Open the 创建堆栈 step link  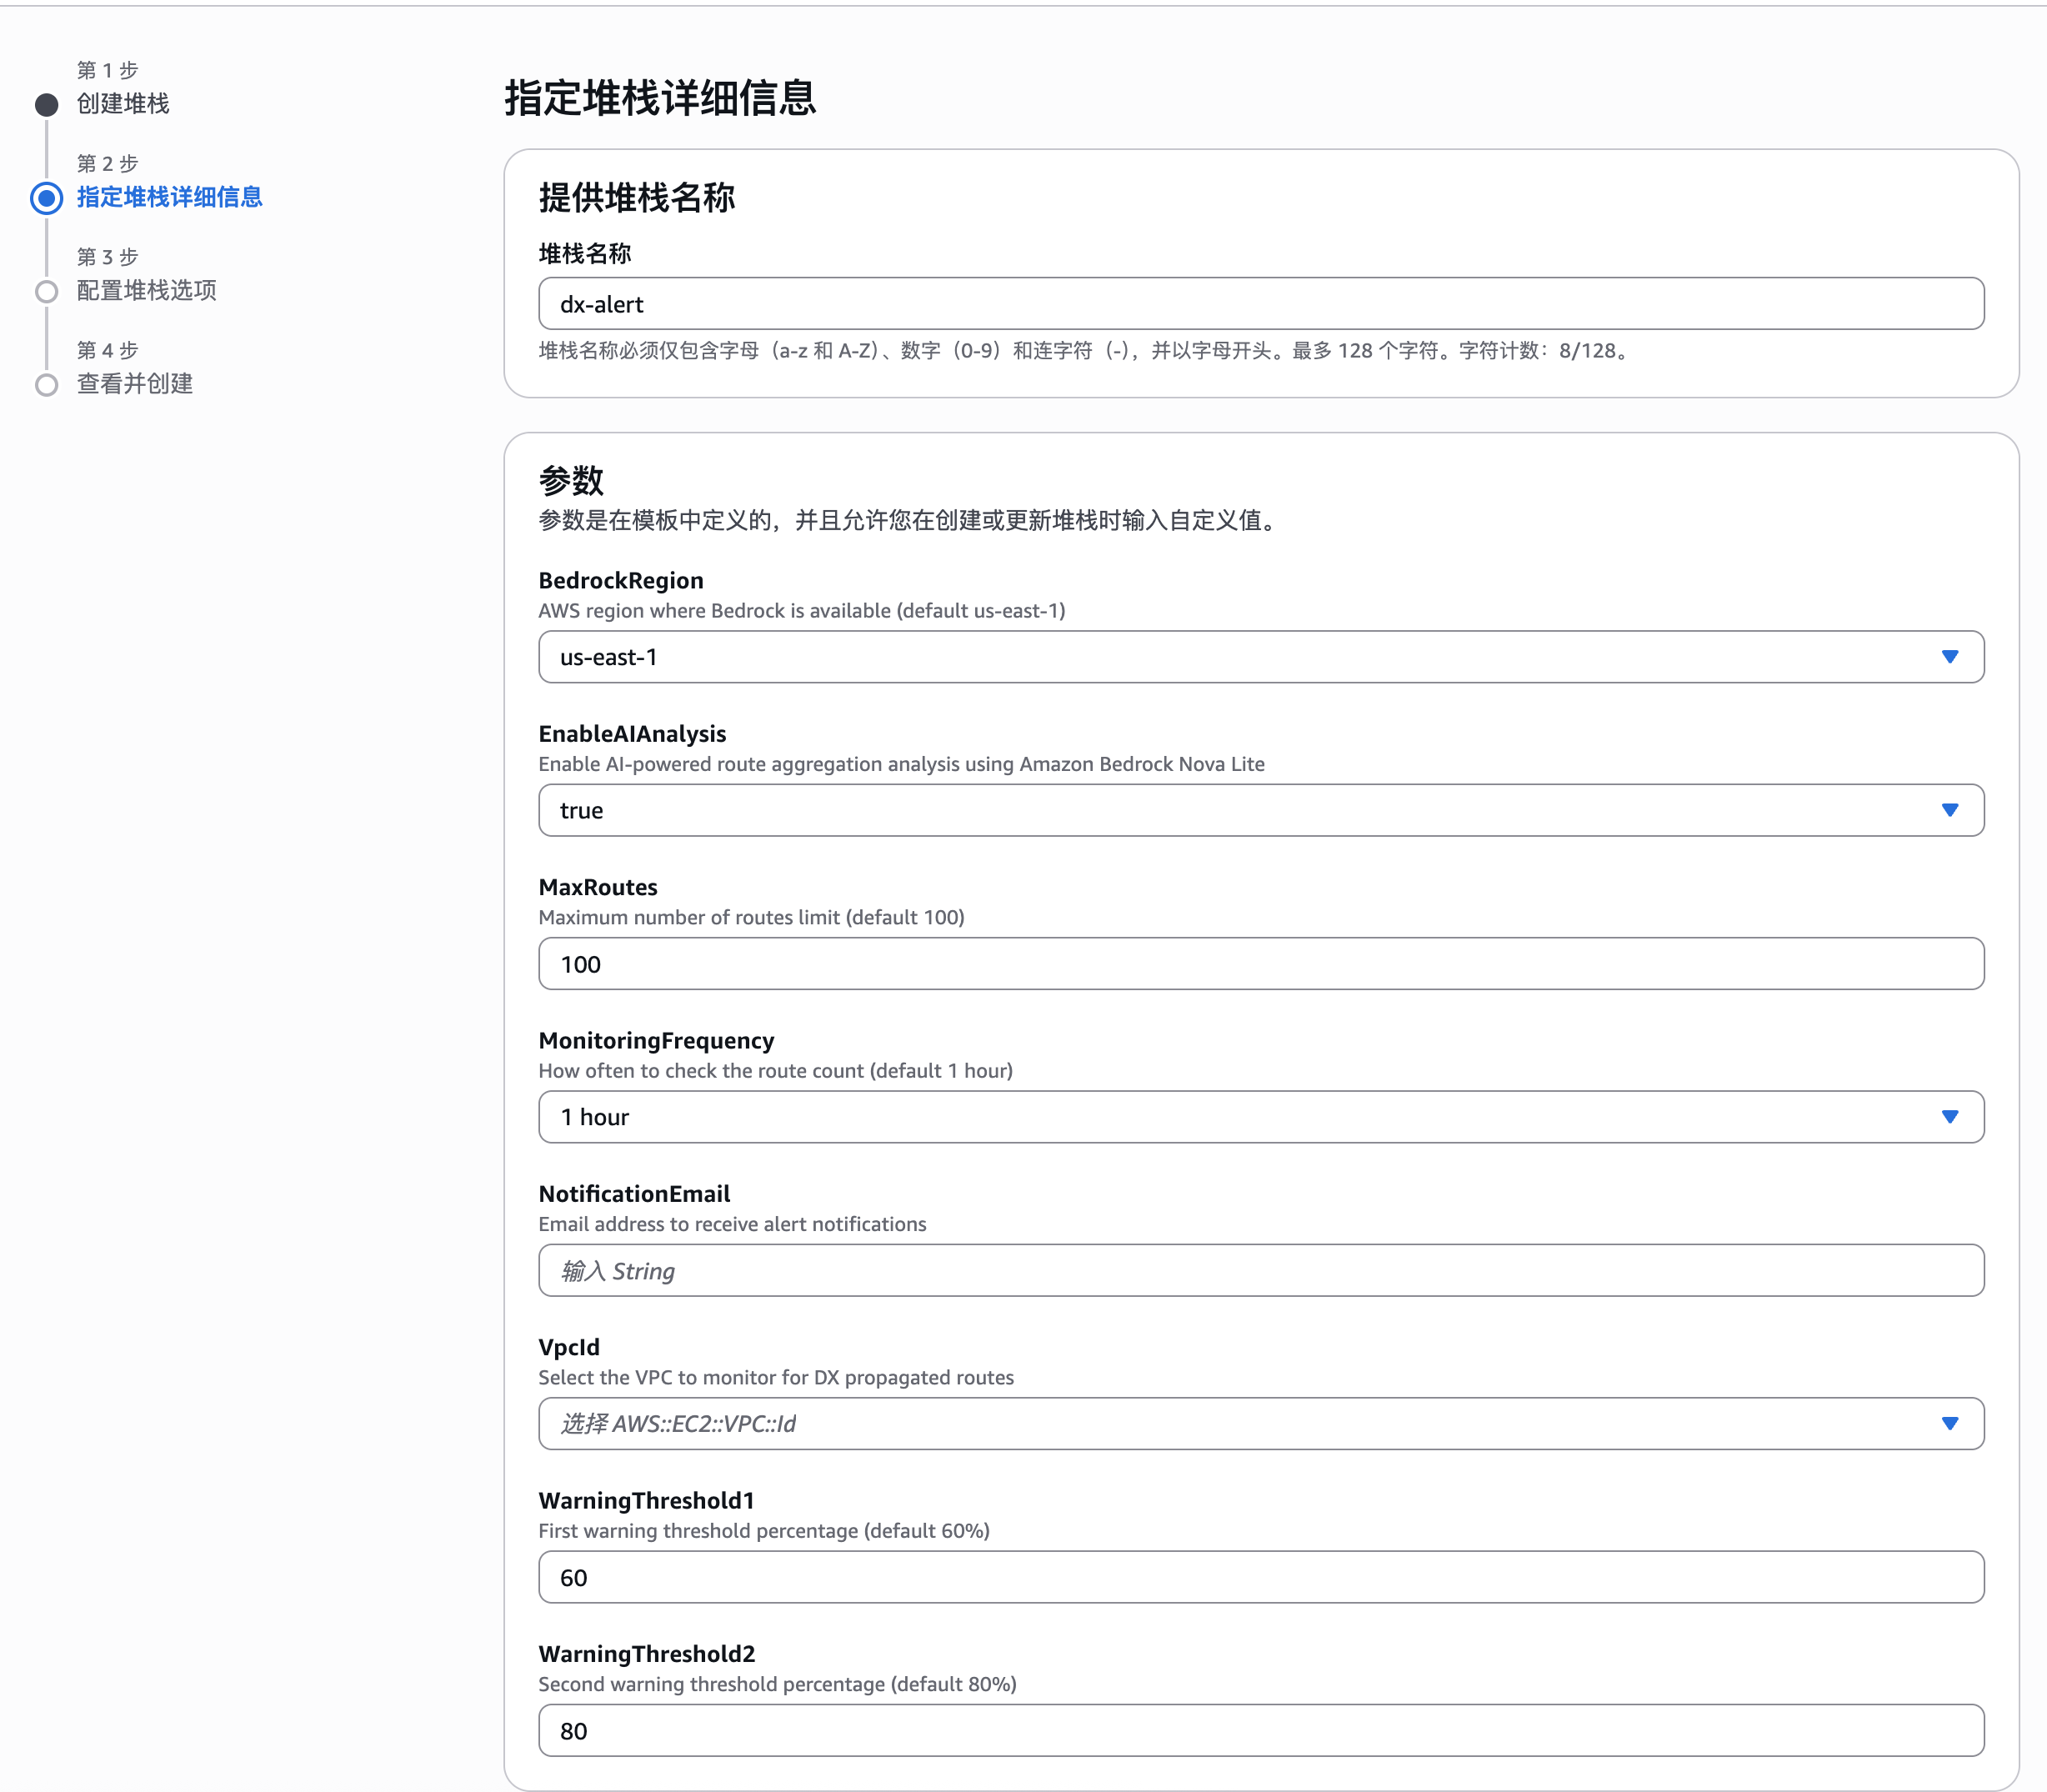tap(123, 104)
